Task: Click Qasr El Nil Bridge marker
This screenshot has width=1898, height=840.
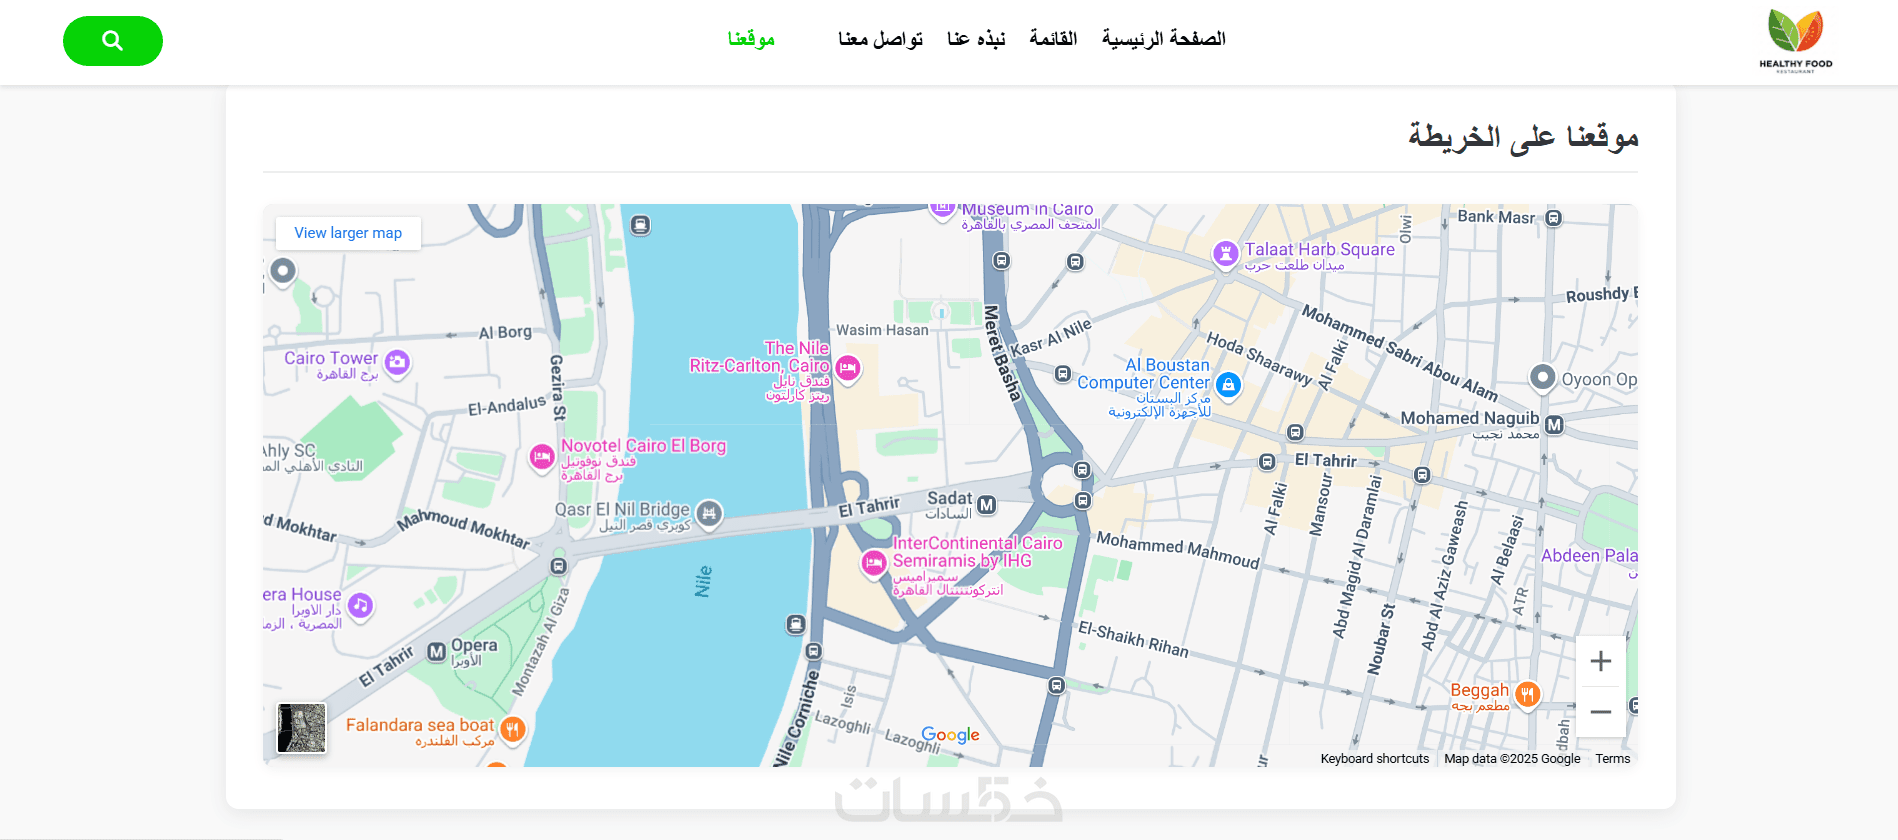Action: click(709, 513)
